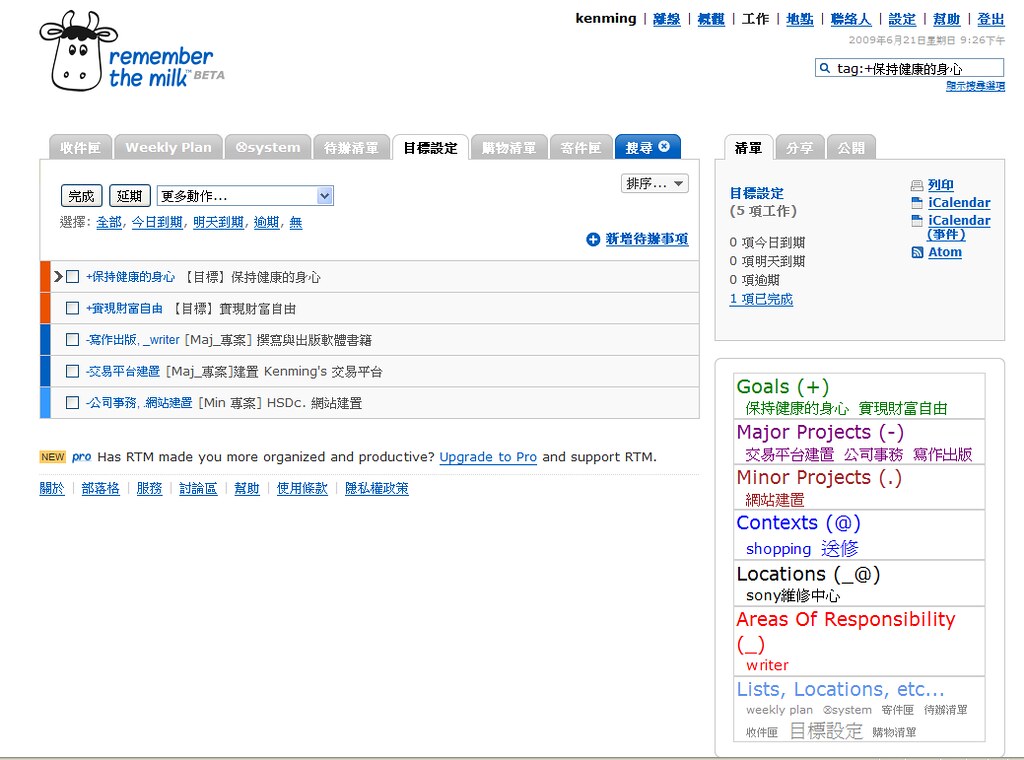
Task: Click the 討論區 footer link
Action: point(198,488)
